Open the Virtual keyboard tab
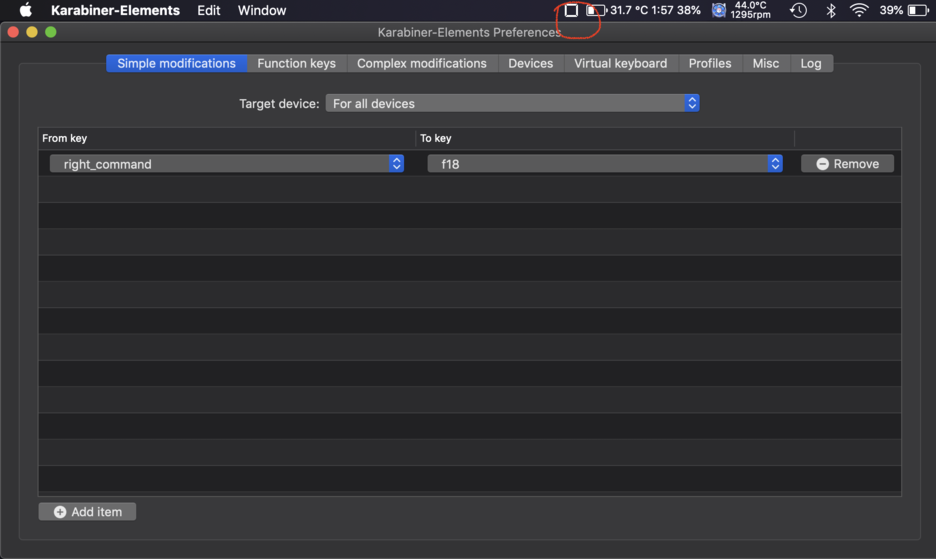The width and height of the screenshot is (936, 559). (621, 63)
